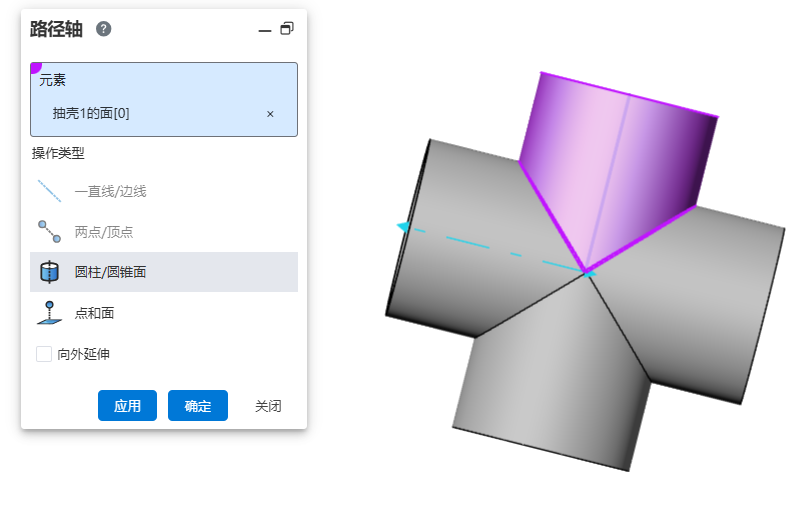
Task: Click 关闭 to dismiss the dialog
Action: click(268, 406)
